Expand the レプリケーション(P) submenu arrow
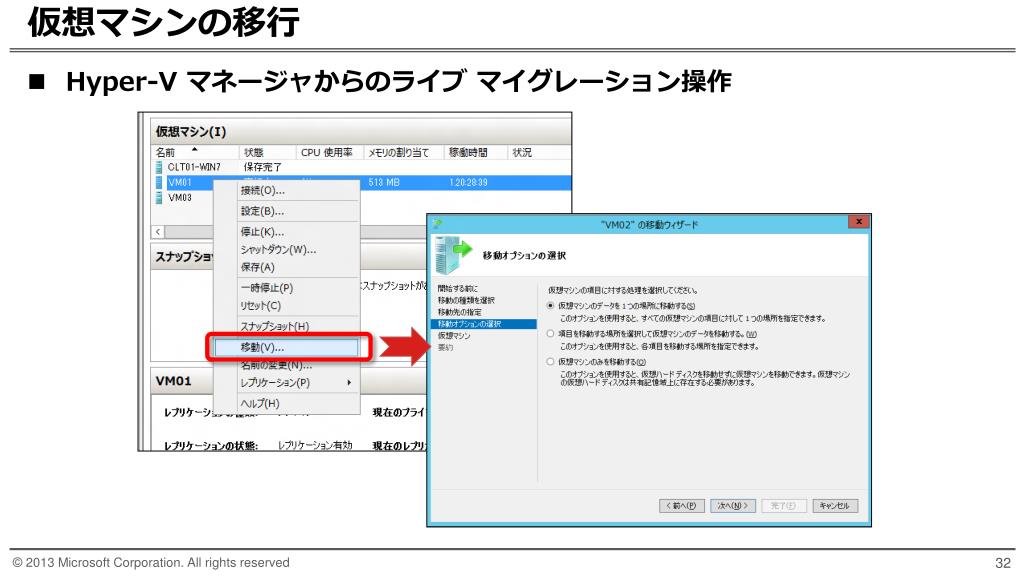 pyautogui.click(x=349, y=383)
